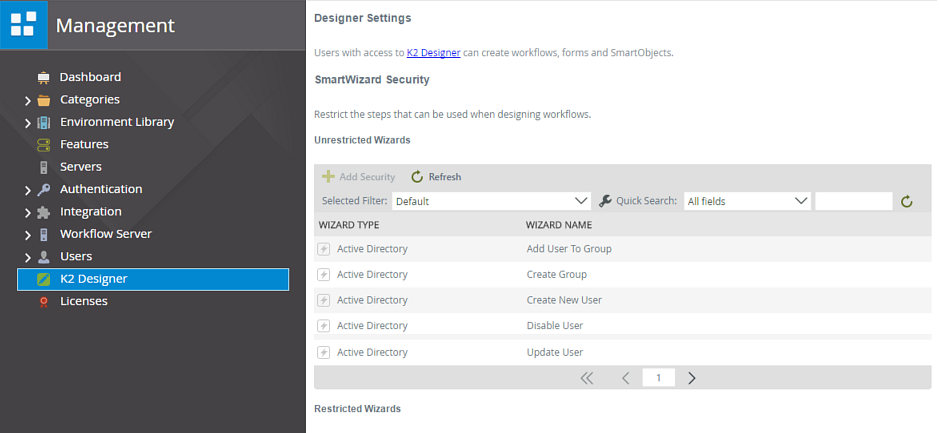Select Authentication in the navigation tree
The image size is (939, 433).
[100, 189]
